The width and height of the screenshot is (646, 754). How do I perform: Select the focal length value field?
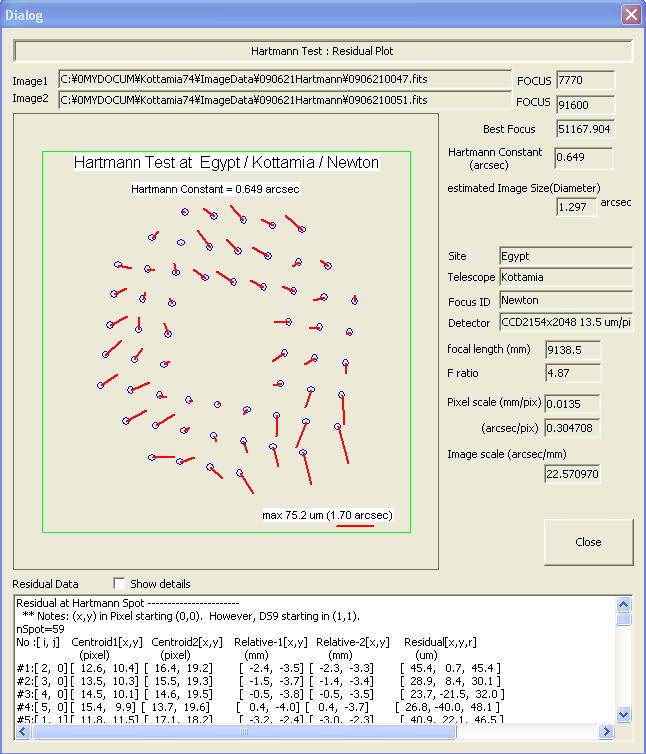(572, 350)
